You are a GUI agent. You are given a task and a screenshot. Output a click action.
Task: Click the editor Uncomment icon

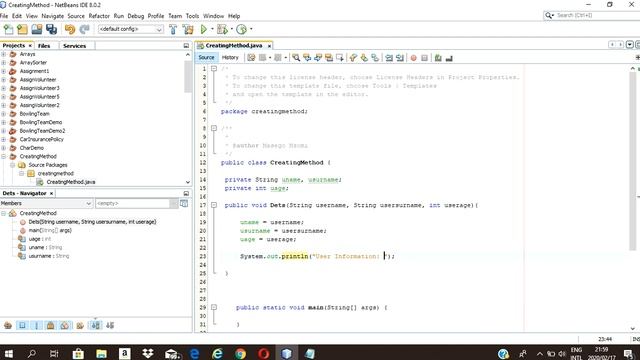point(449,58)
